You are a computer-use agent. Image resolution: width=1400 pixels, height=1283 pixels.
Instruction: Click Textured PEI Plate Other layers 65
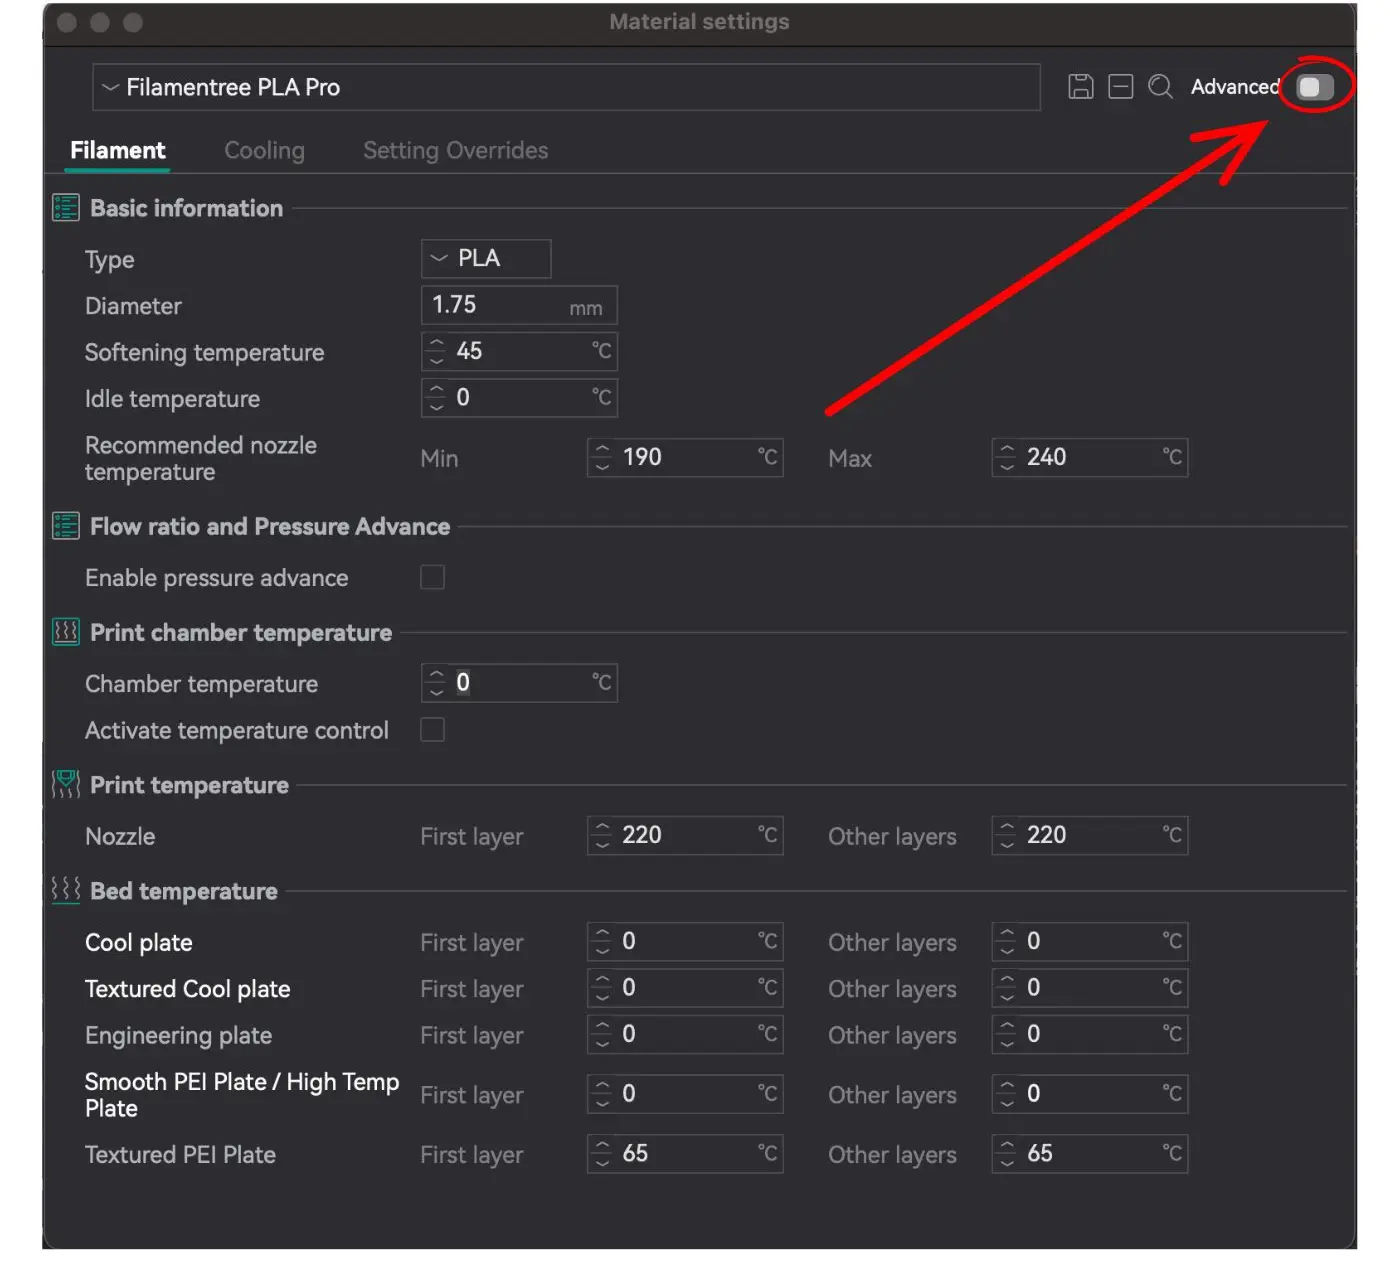pyautogui.click(x=1090, y=1153)
